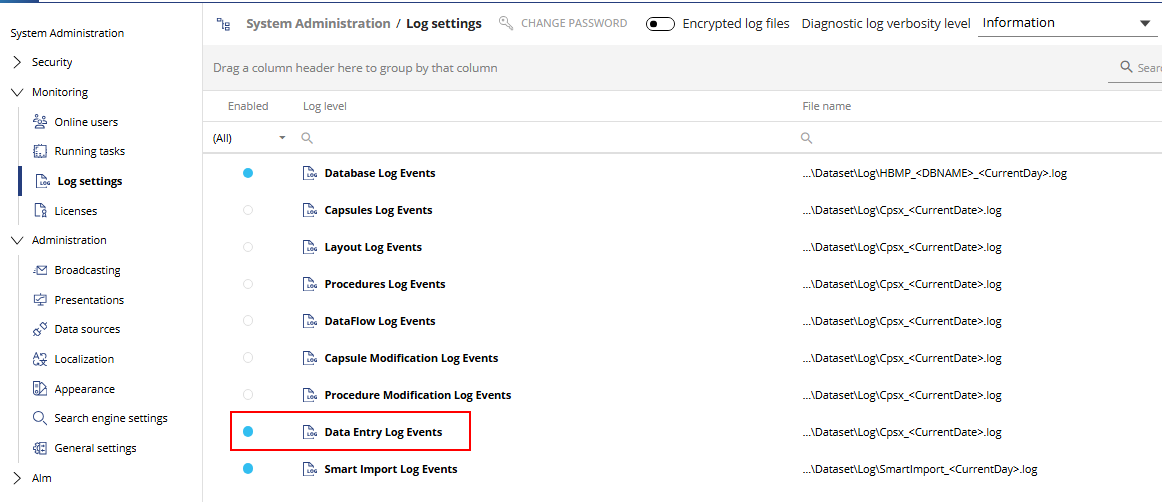The height and width of the screenshot is (502, 1162).
Task: Click the Online users icon in sidebar
Action: (41, 122)
